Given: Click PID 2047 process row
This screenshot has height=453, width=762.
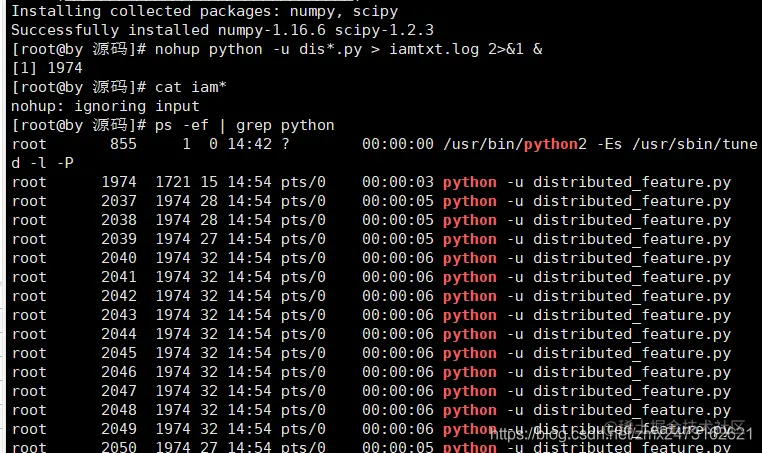Looking at the screenshot, I should pyautogui.click(x=371, y=390).
